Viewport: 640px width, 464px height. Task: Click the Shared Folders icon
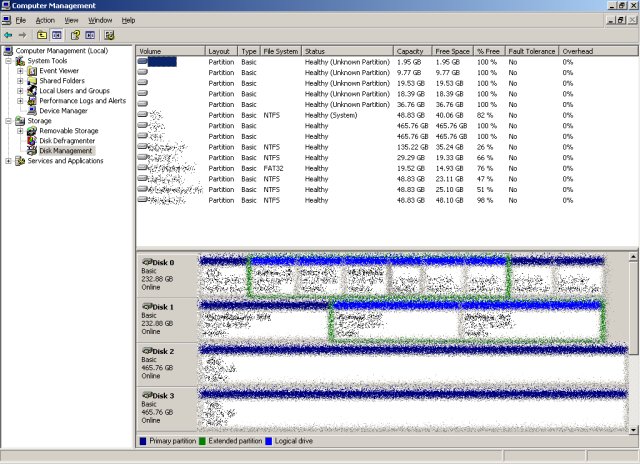pos(32,81)
